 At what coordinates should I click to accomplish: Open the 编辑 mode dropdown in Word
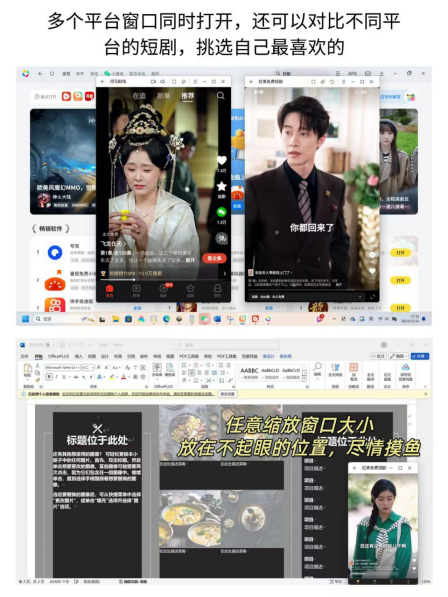coord(398,356)
